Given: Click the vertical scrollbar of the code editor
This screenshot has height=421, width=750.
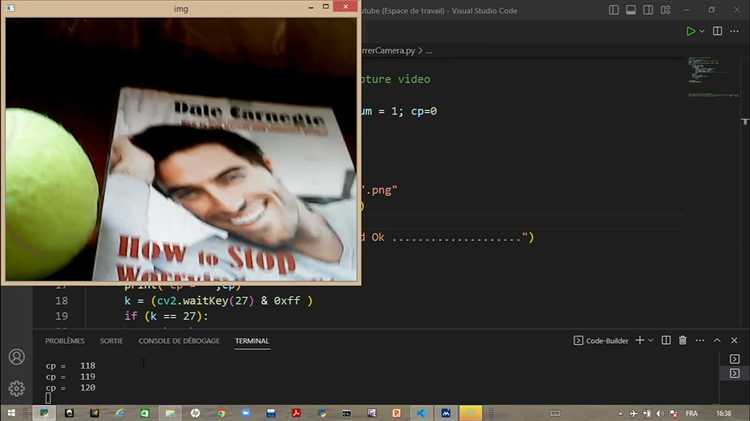Looking at the screenshot, I should coord(745,191).
